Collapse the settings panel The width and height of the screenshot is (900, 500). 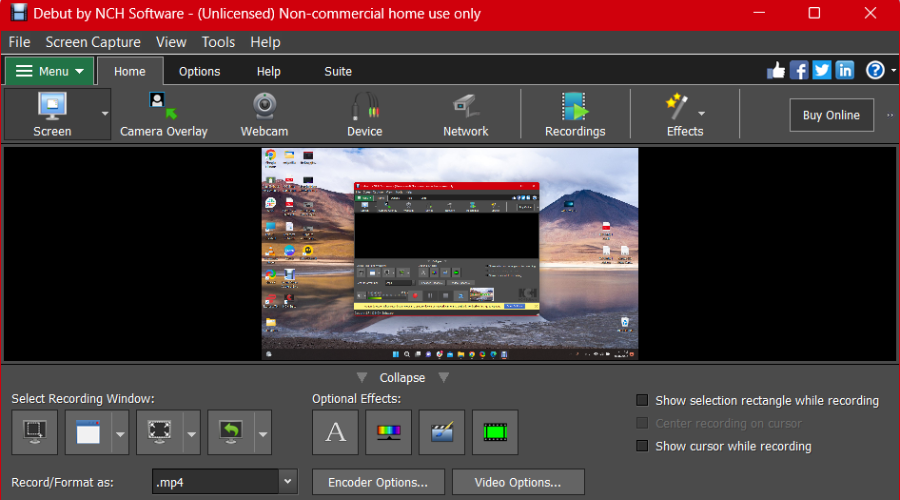tap(402, 378)
